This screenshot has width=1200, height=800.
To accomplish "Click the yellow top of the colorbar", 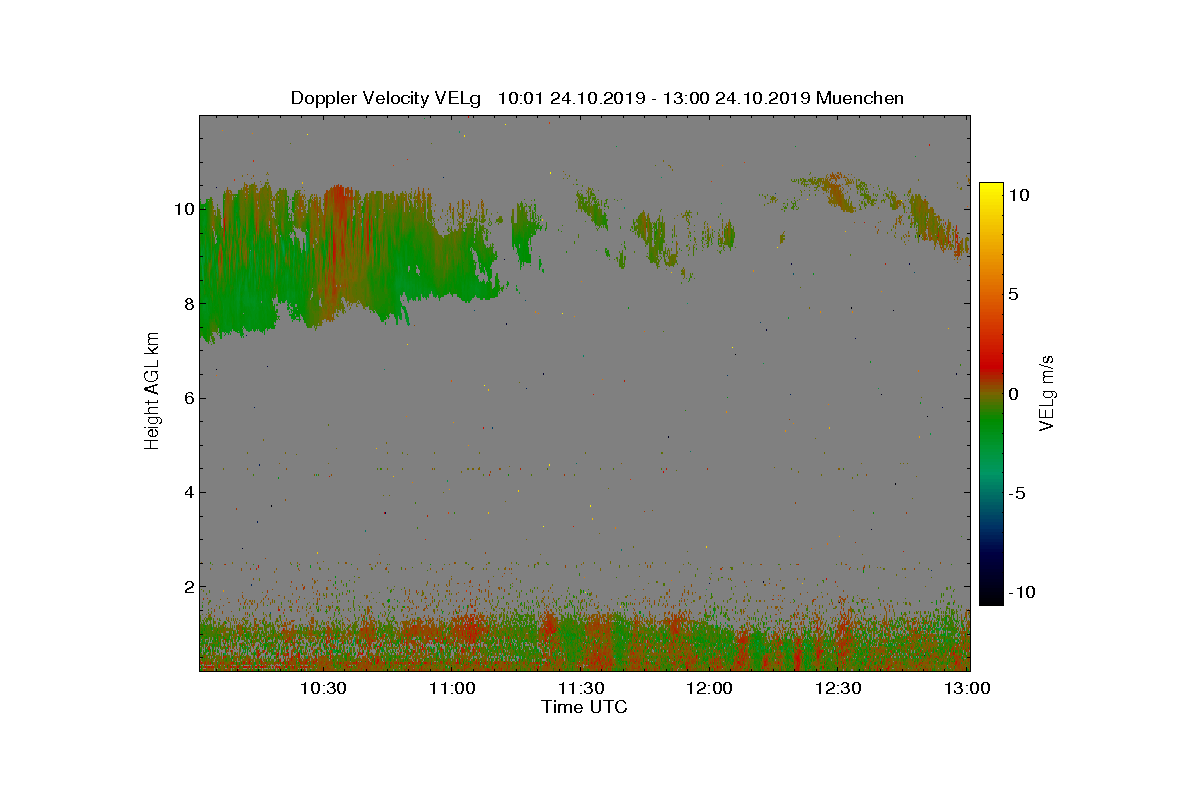I will [x=991, y=192].
